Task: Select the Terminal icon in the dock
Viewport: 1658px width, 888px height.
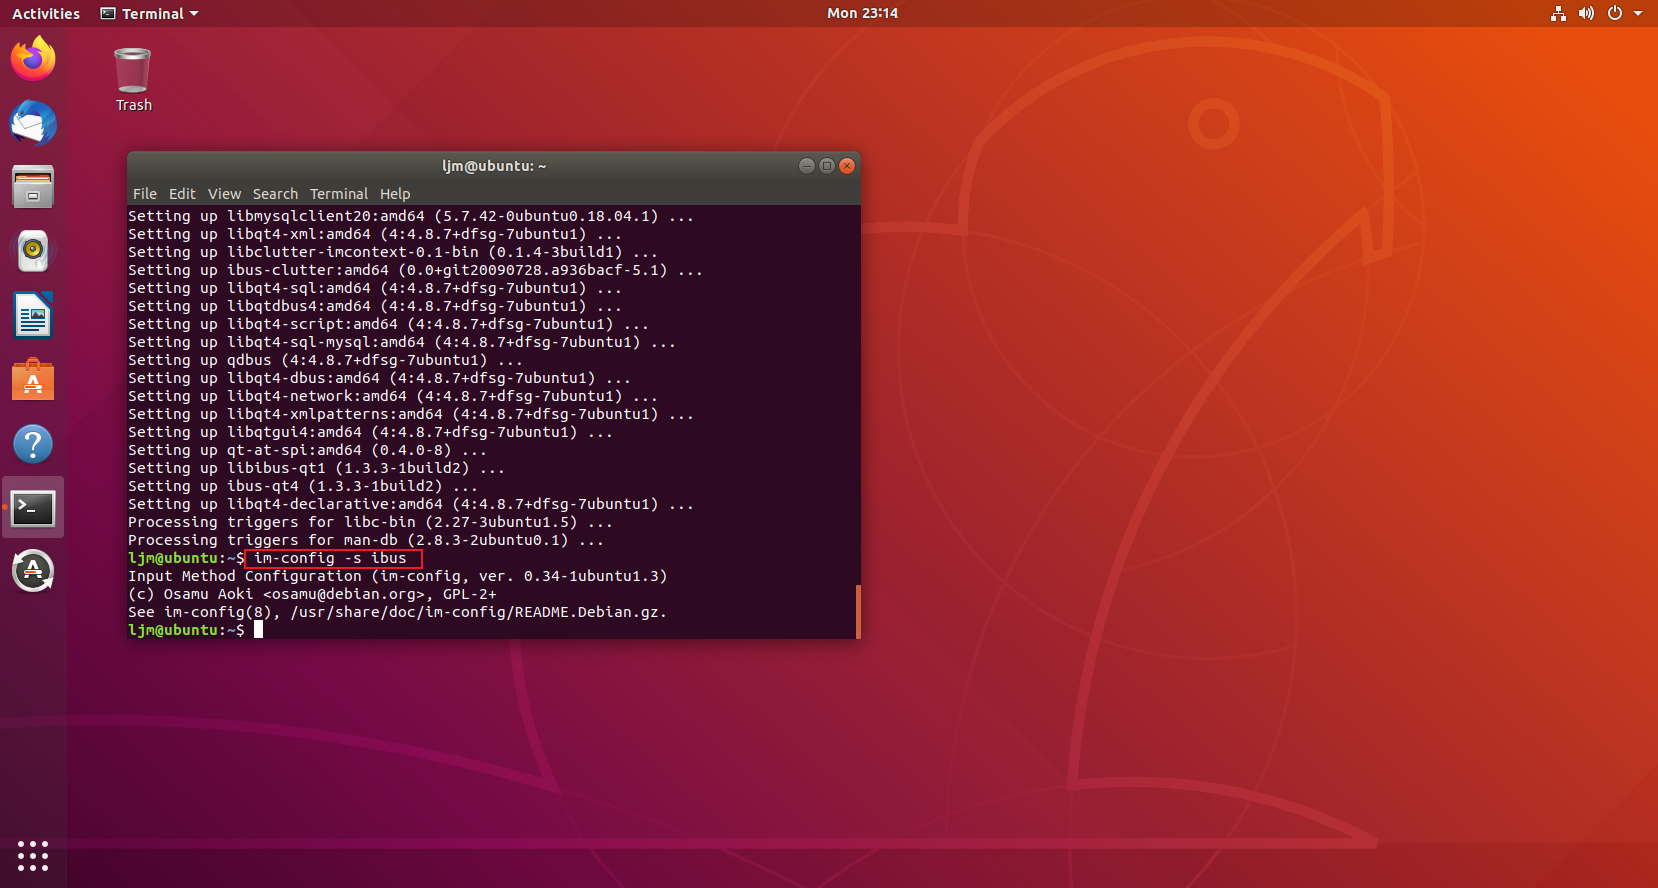Action: point(33,508)
